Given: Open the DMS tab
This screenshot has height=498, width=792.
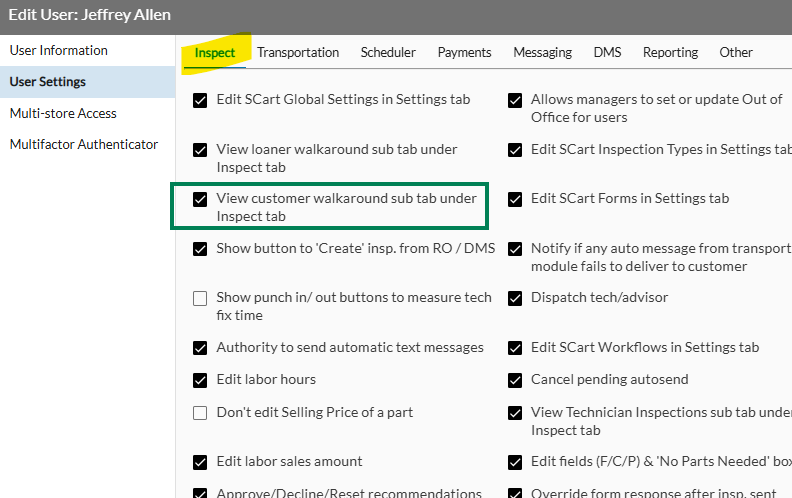Looking at the screenshot, I should [x=607, y=53].
